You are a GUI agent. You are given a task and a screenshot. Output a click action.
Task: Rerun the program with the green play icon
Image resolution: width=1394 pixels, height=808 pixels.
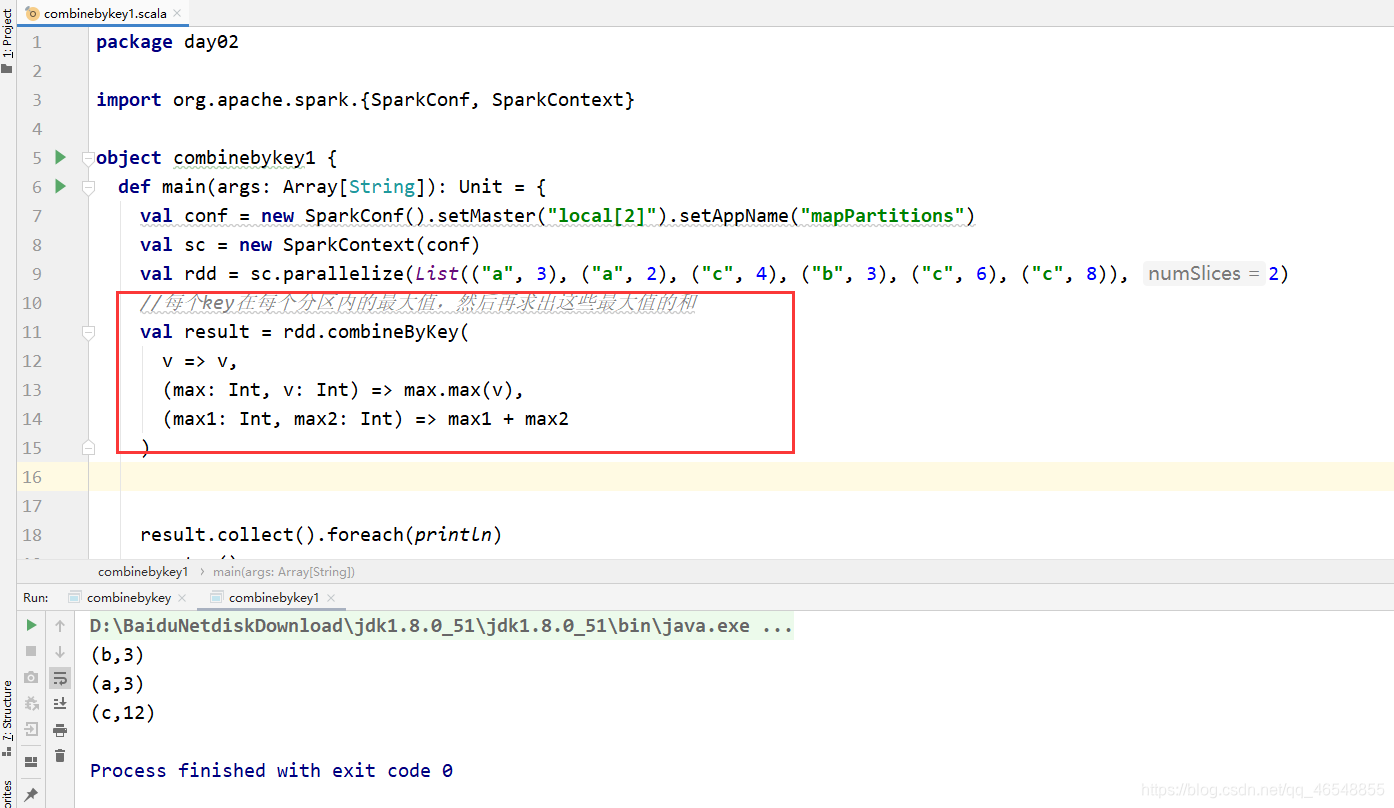[31, 626]
